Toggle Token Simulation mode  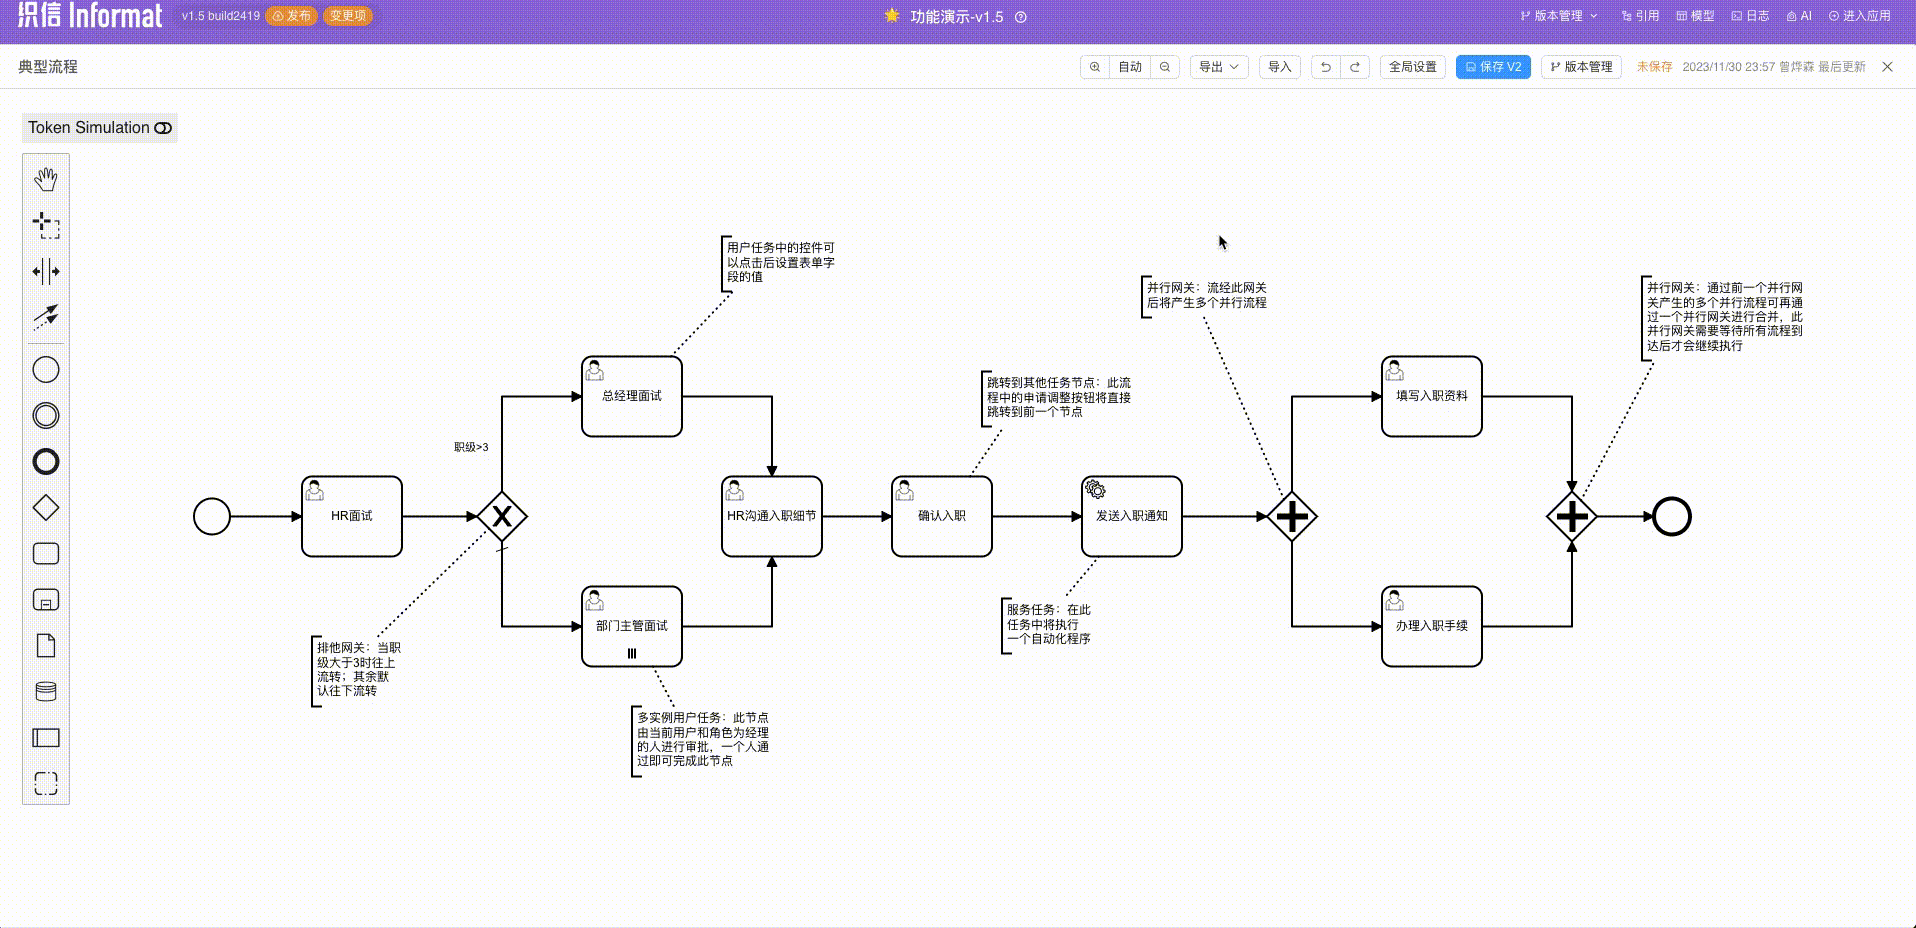[100, 128]
